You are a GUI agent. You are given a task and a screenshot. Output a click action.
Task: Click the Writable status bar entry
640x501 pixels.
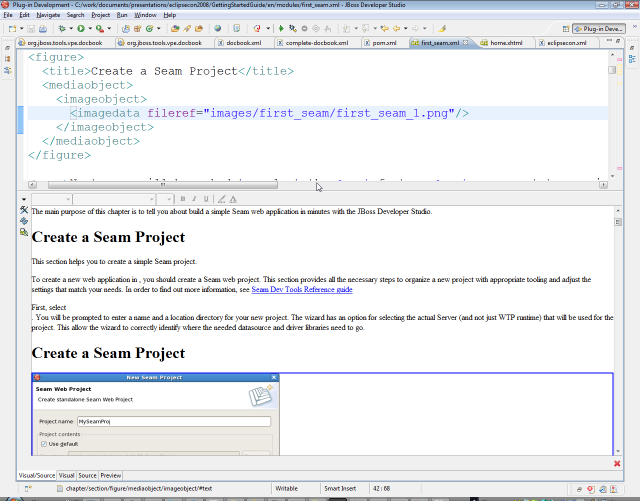(x=286, y=488)
